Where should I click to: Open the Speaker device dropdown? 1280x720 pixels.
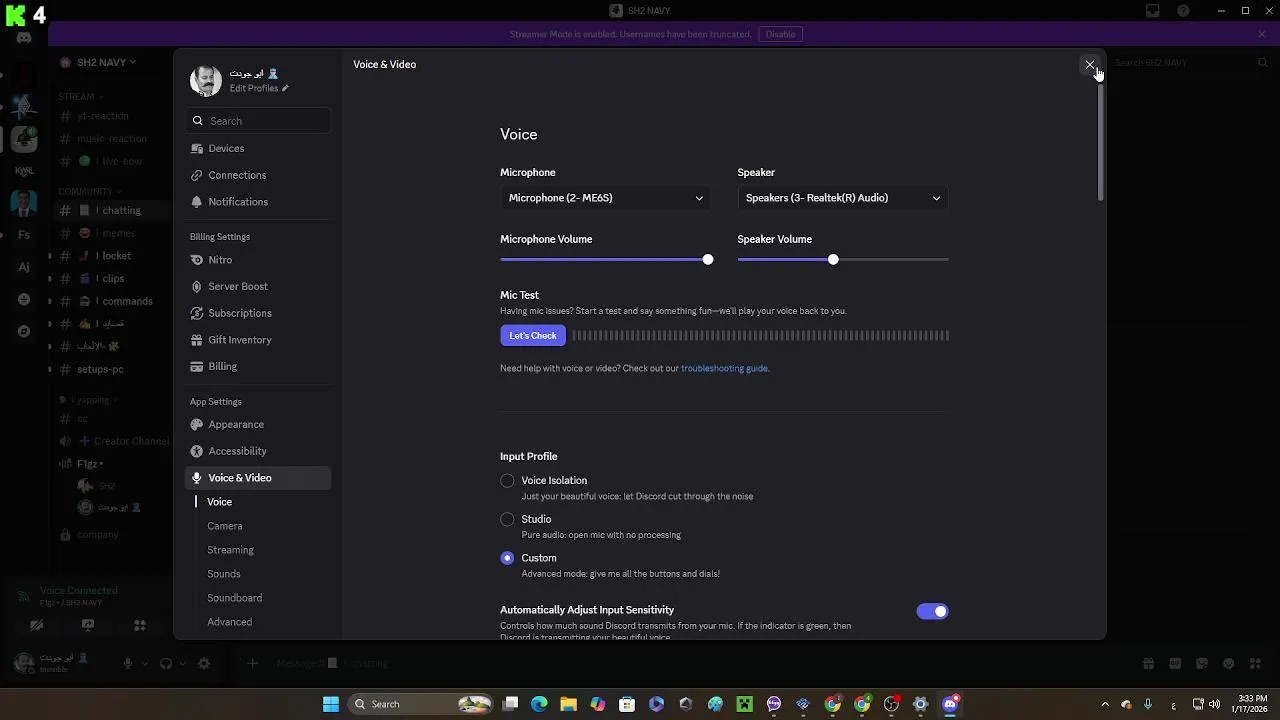coord(843,198)
